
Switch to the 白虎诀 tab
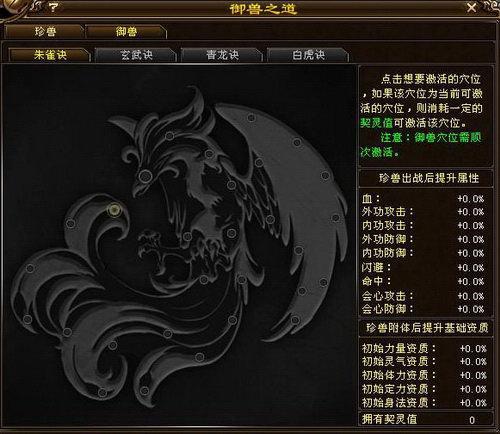tap(308, 55)
